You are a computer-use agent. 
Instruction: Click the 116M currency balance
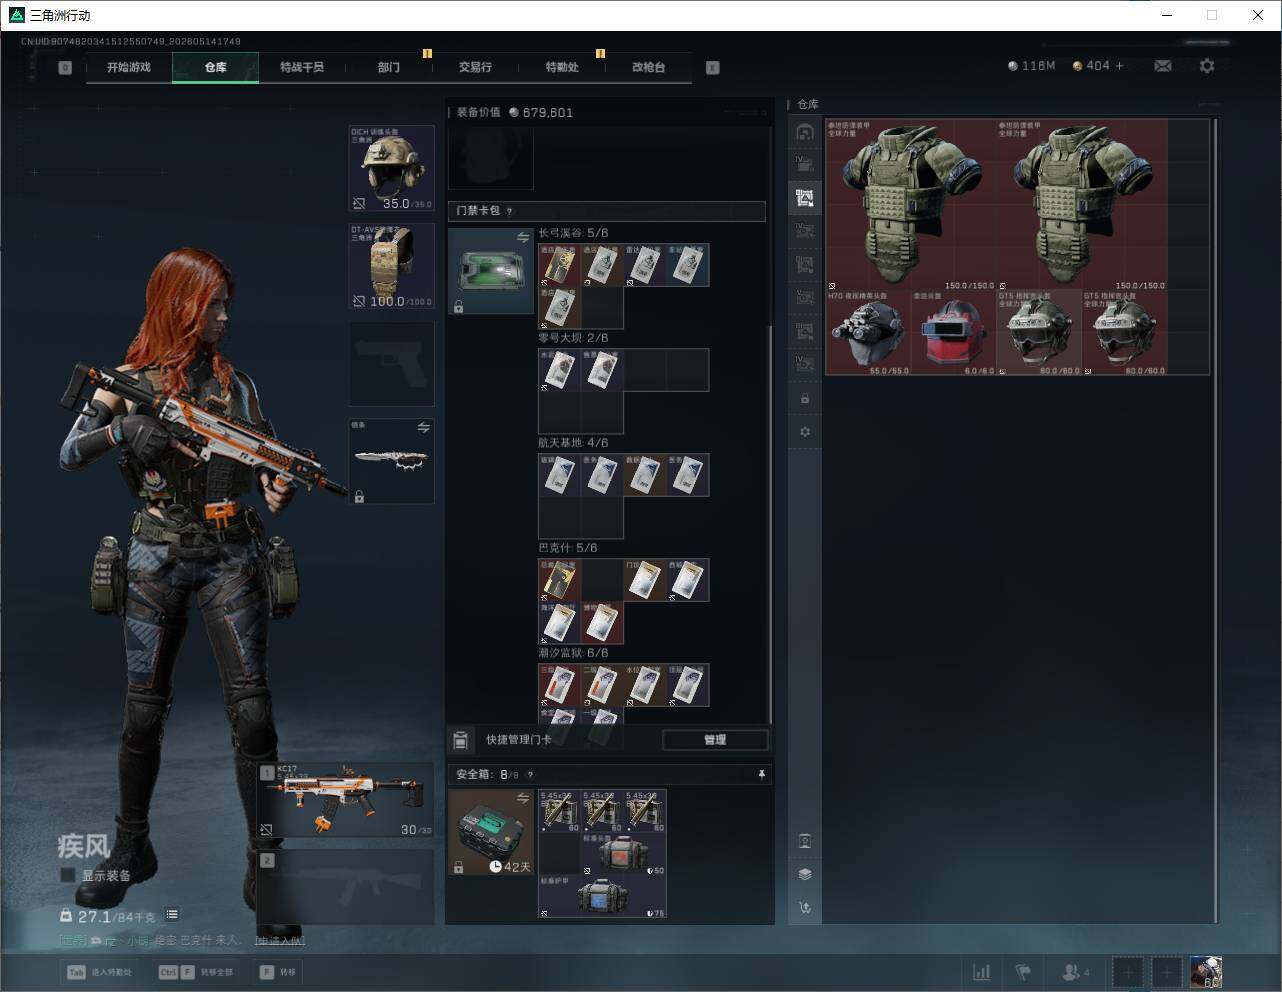point(1032,66)
